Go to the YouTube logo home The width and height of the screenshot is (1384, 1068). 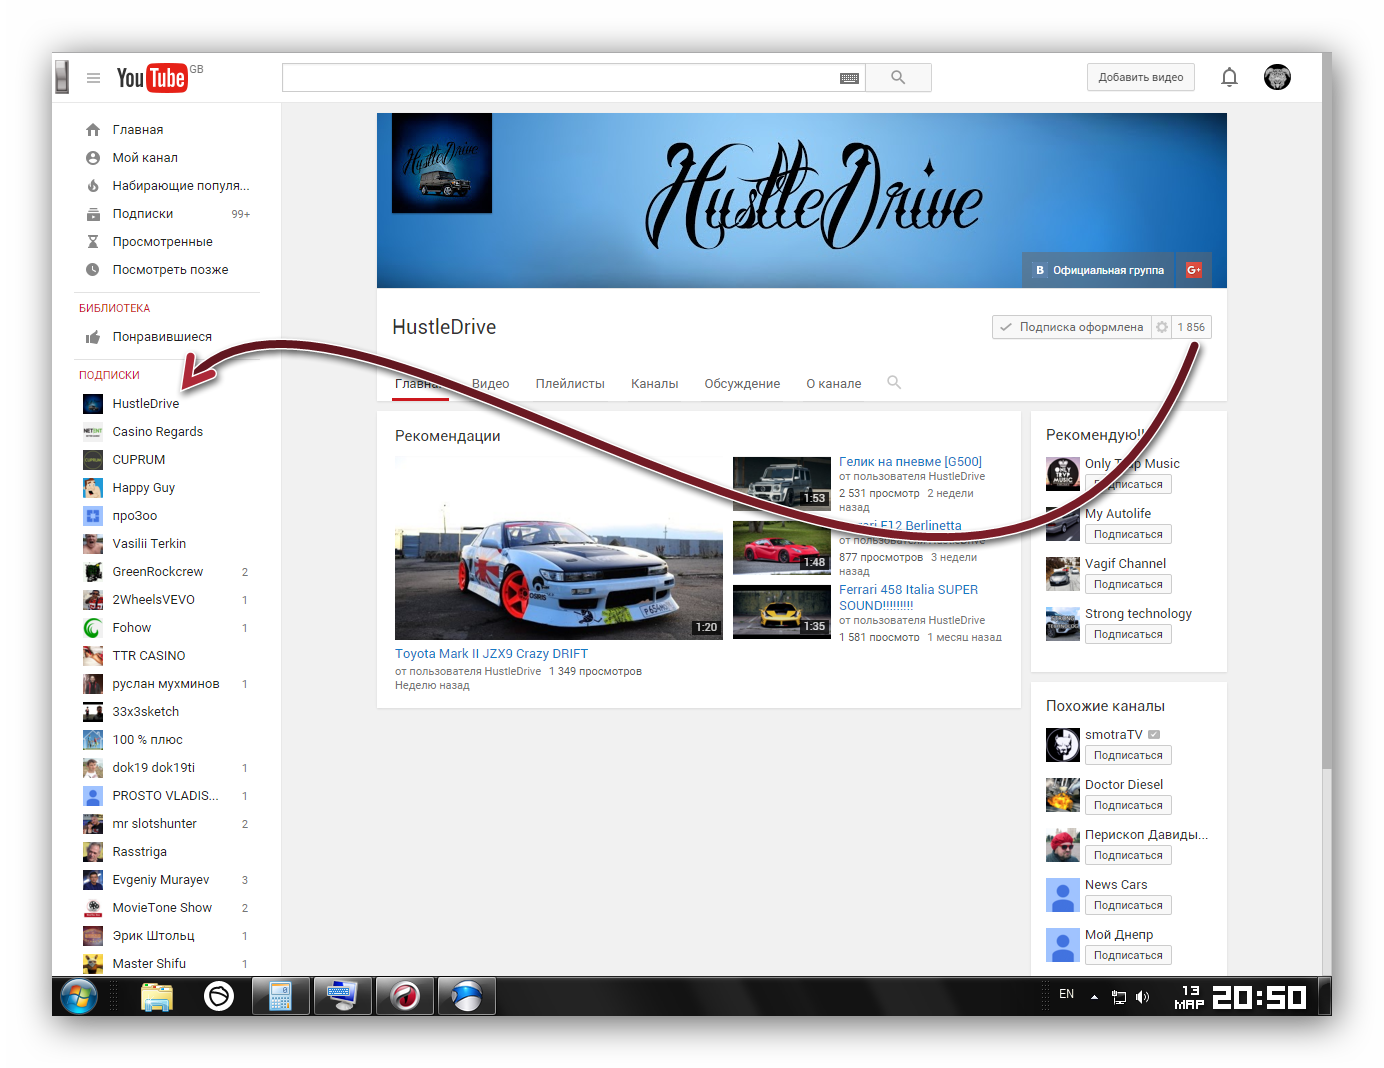152,78
